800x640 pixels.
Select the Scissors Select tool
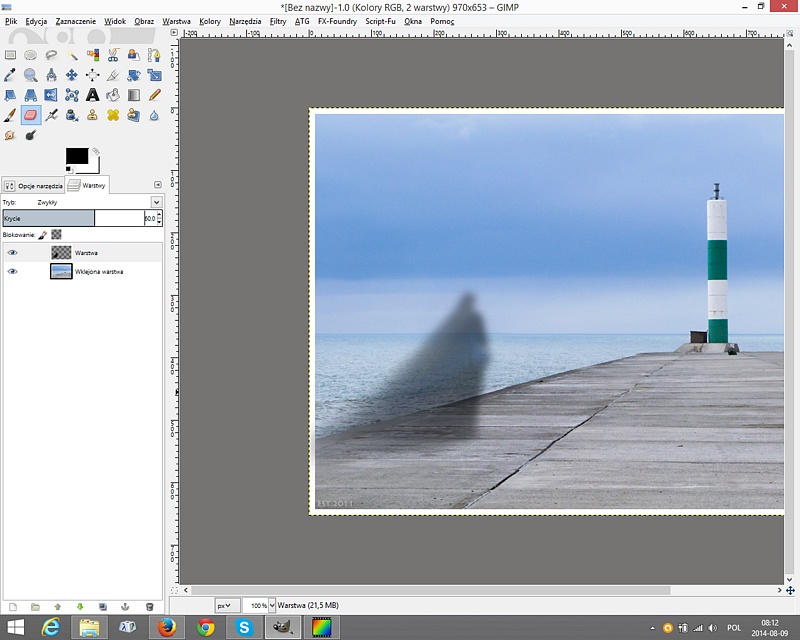(x=113, y=55)
